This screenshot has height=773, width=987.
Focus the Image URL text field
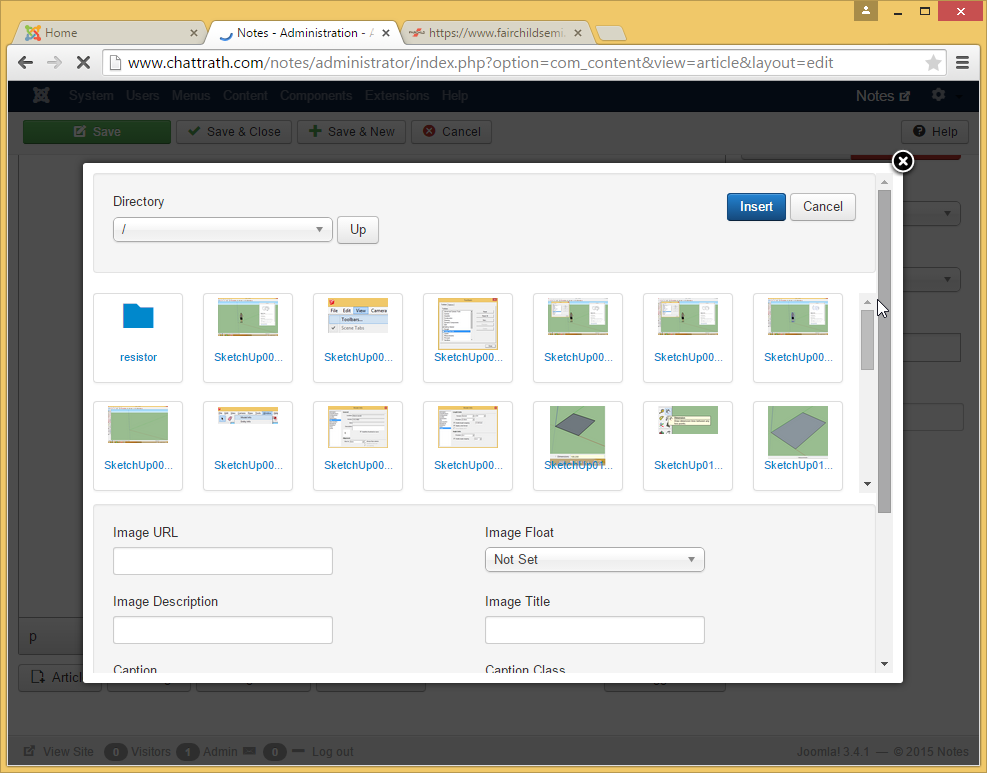coord(222,561)
